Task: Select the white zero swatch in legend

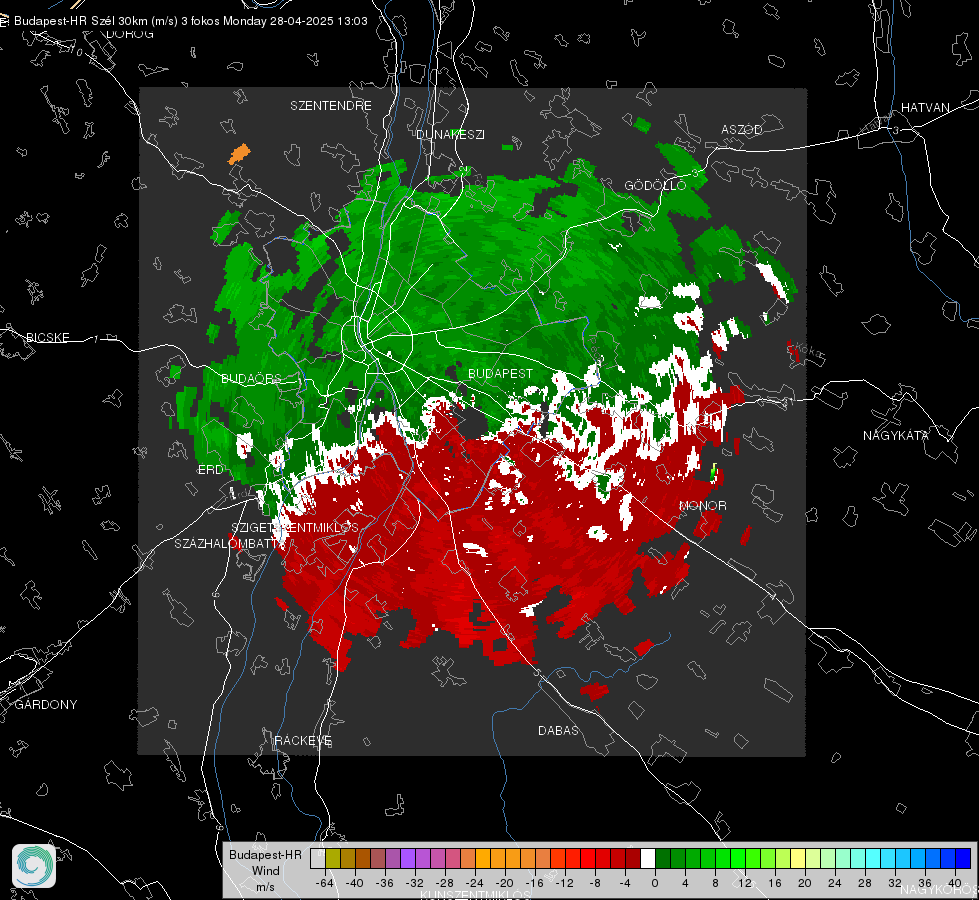Action: click(x=648, y=858)
